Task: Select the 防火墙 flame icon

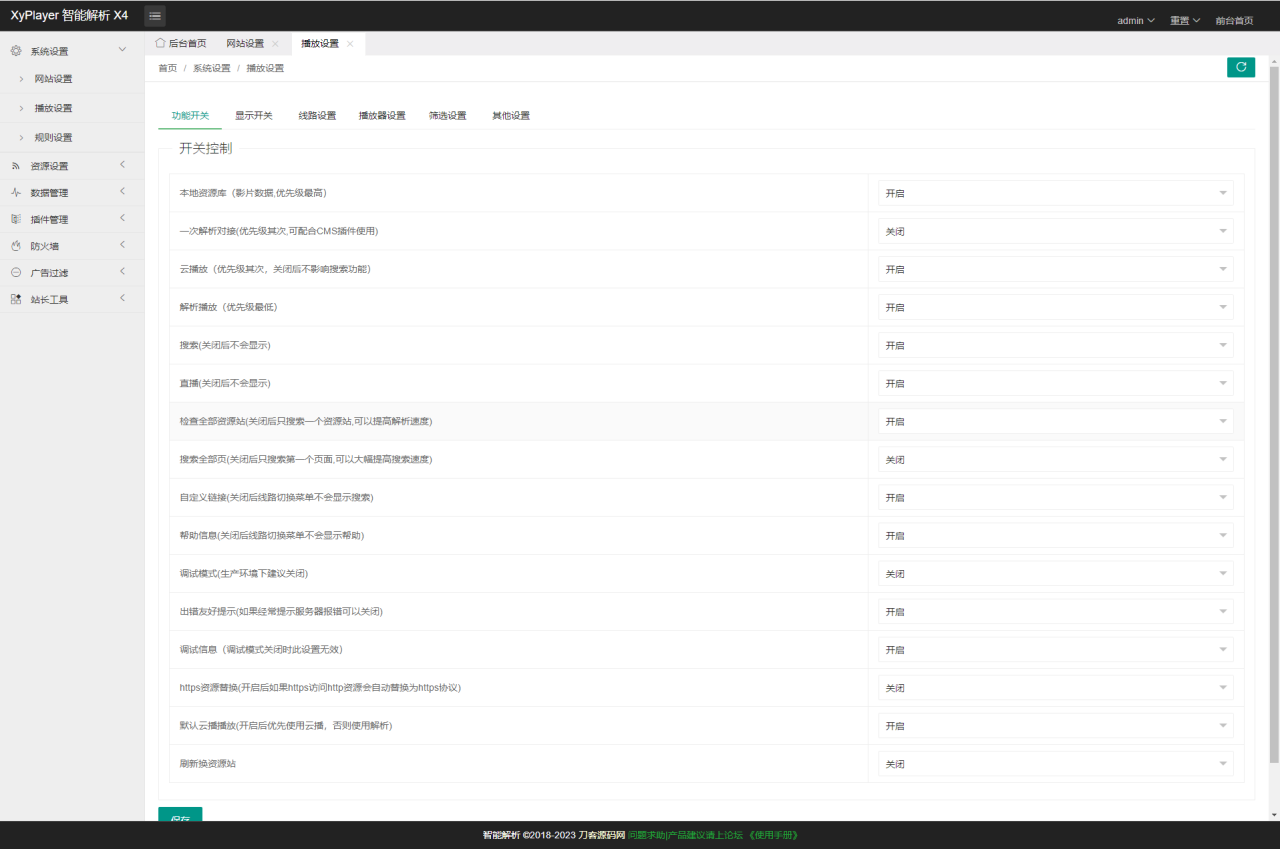Action: click(15, 245)
